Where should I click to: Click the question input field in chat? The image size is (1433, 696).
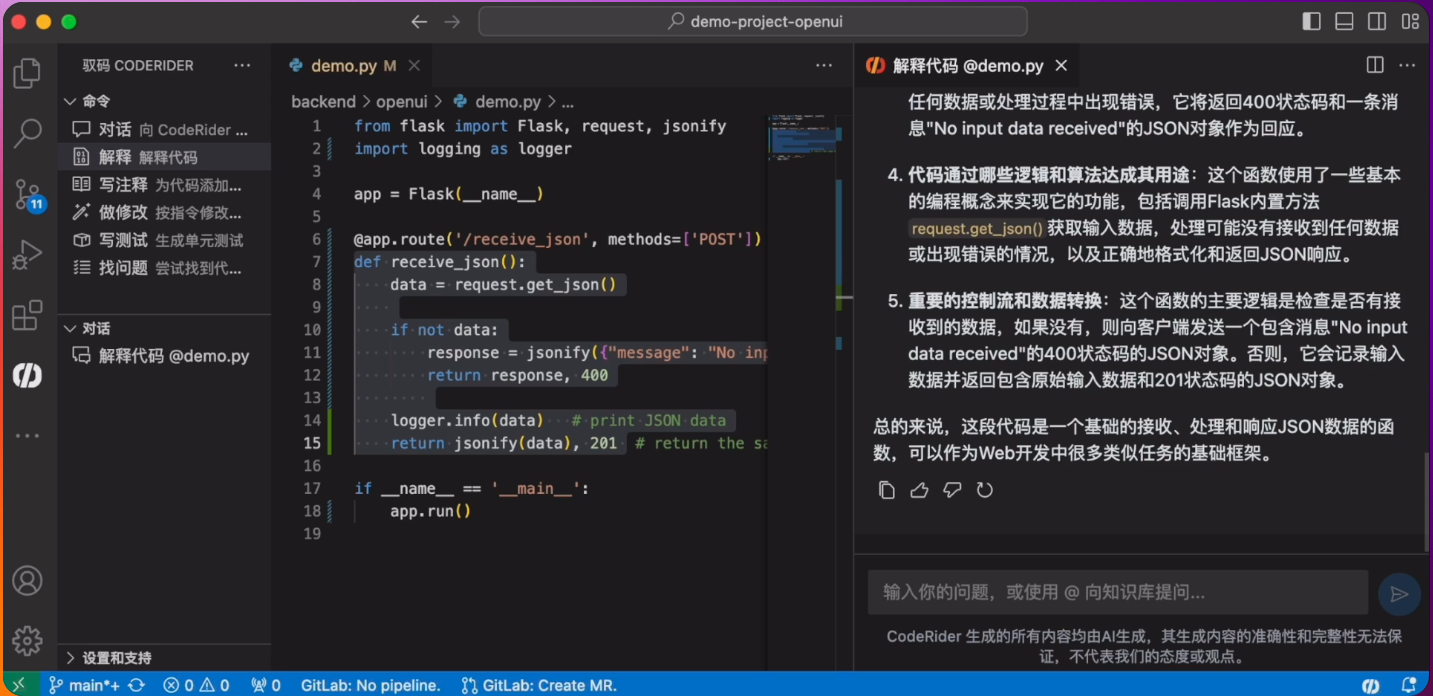click(x=1117, y=593)
